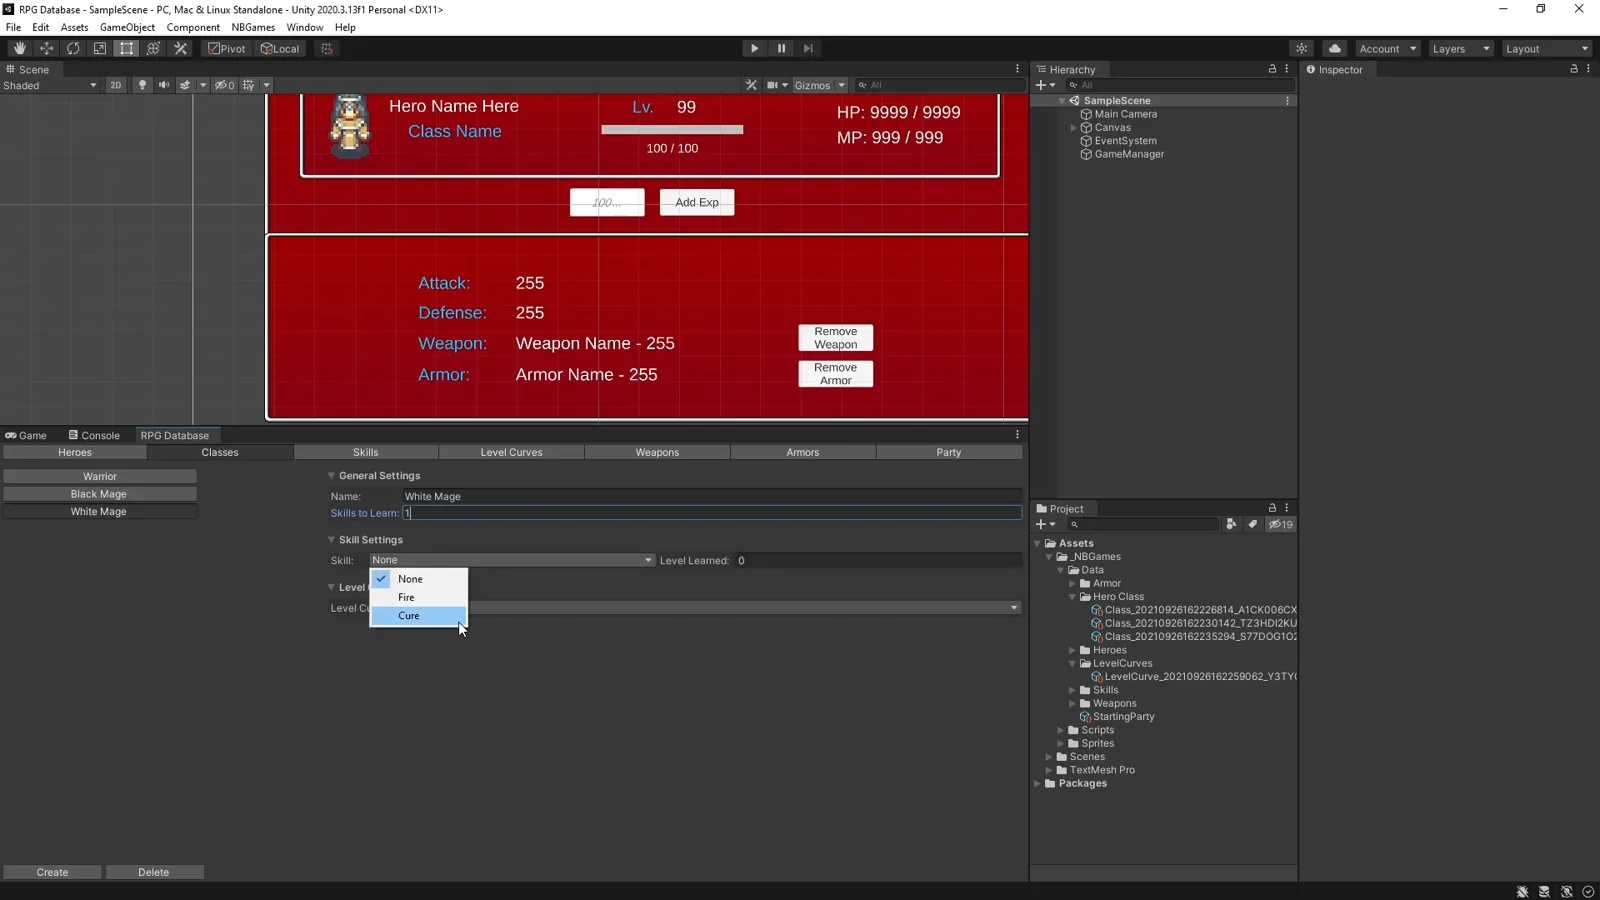Open custom editor tools icon
Screen dimensions: 1600x900
coord(180,48)
